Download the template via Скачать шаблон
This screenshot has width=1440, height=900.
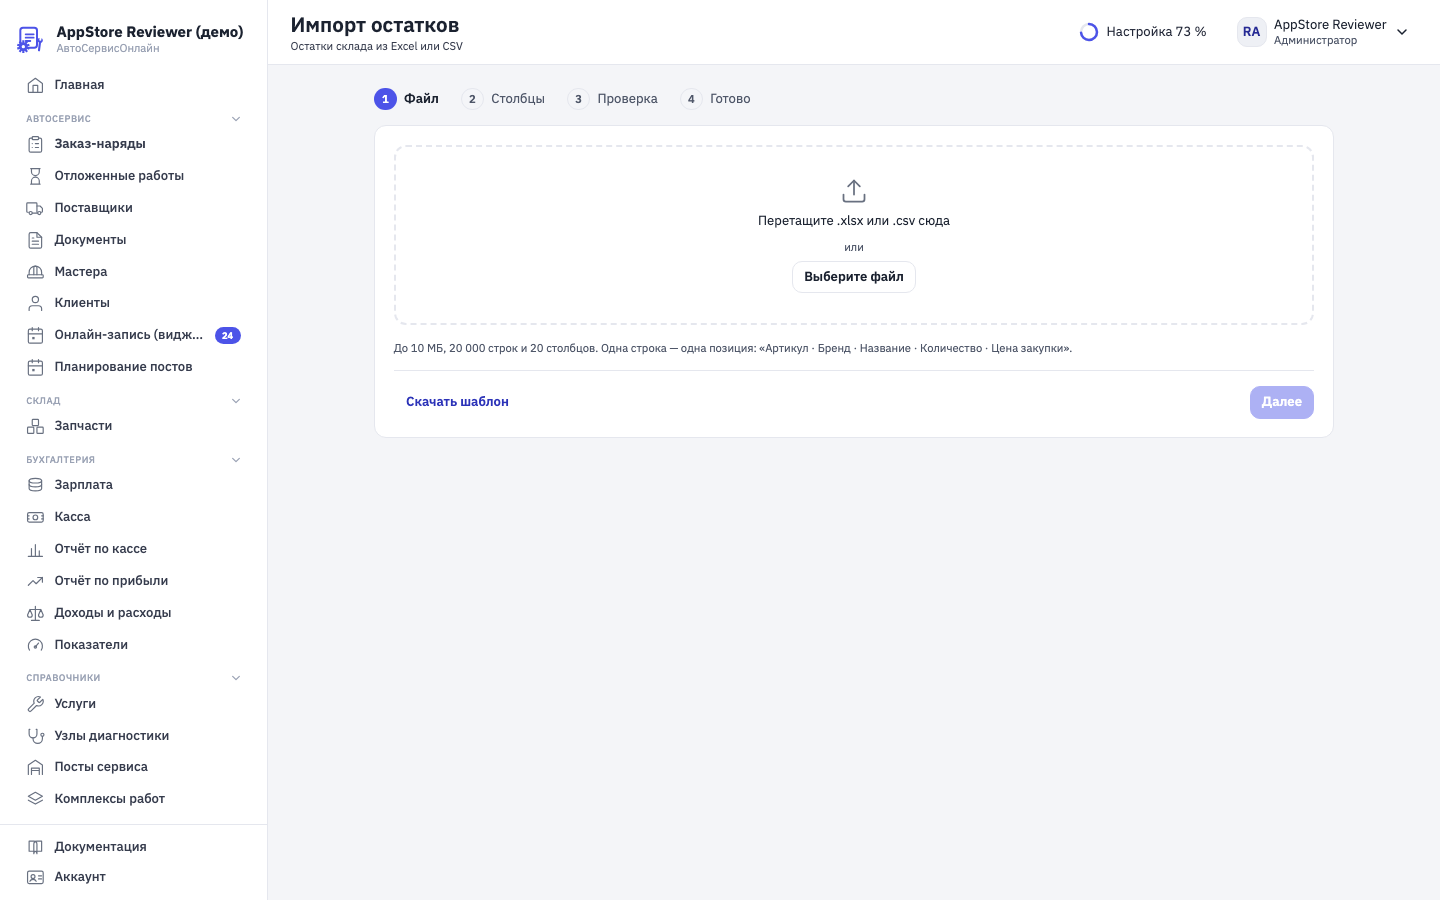pyautogui.click(x=457, y=402)
